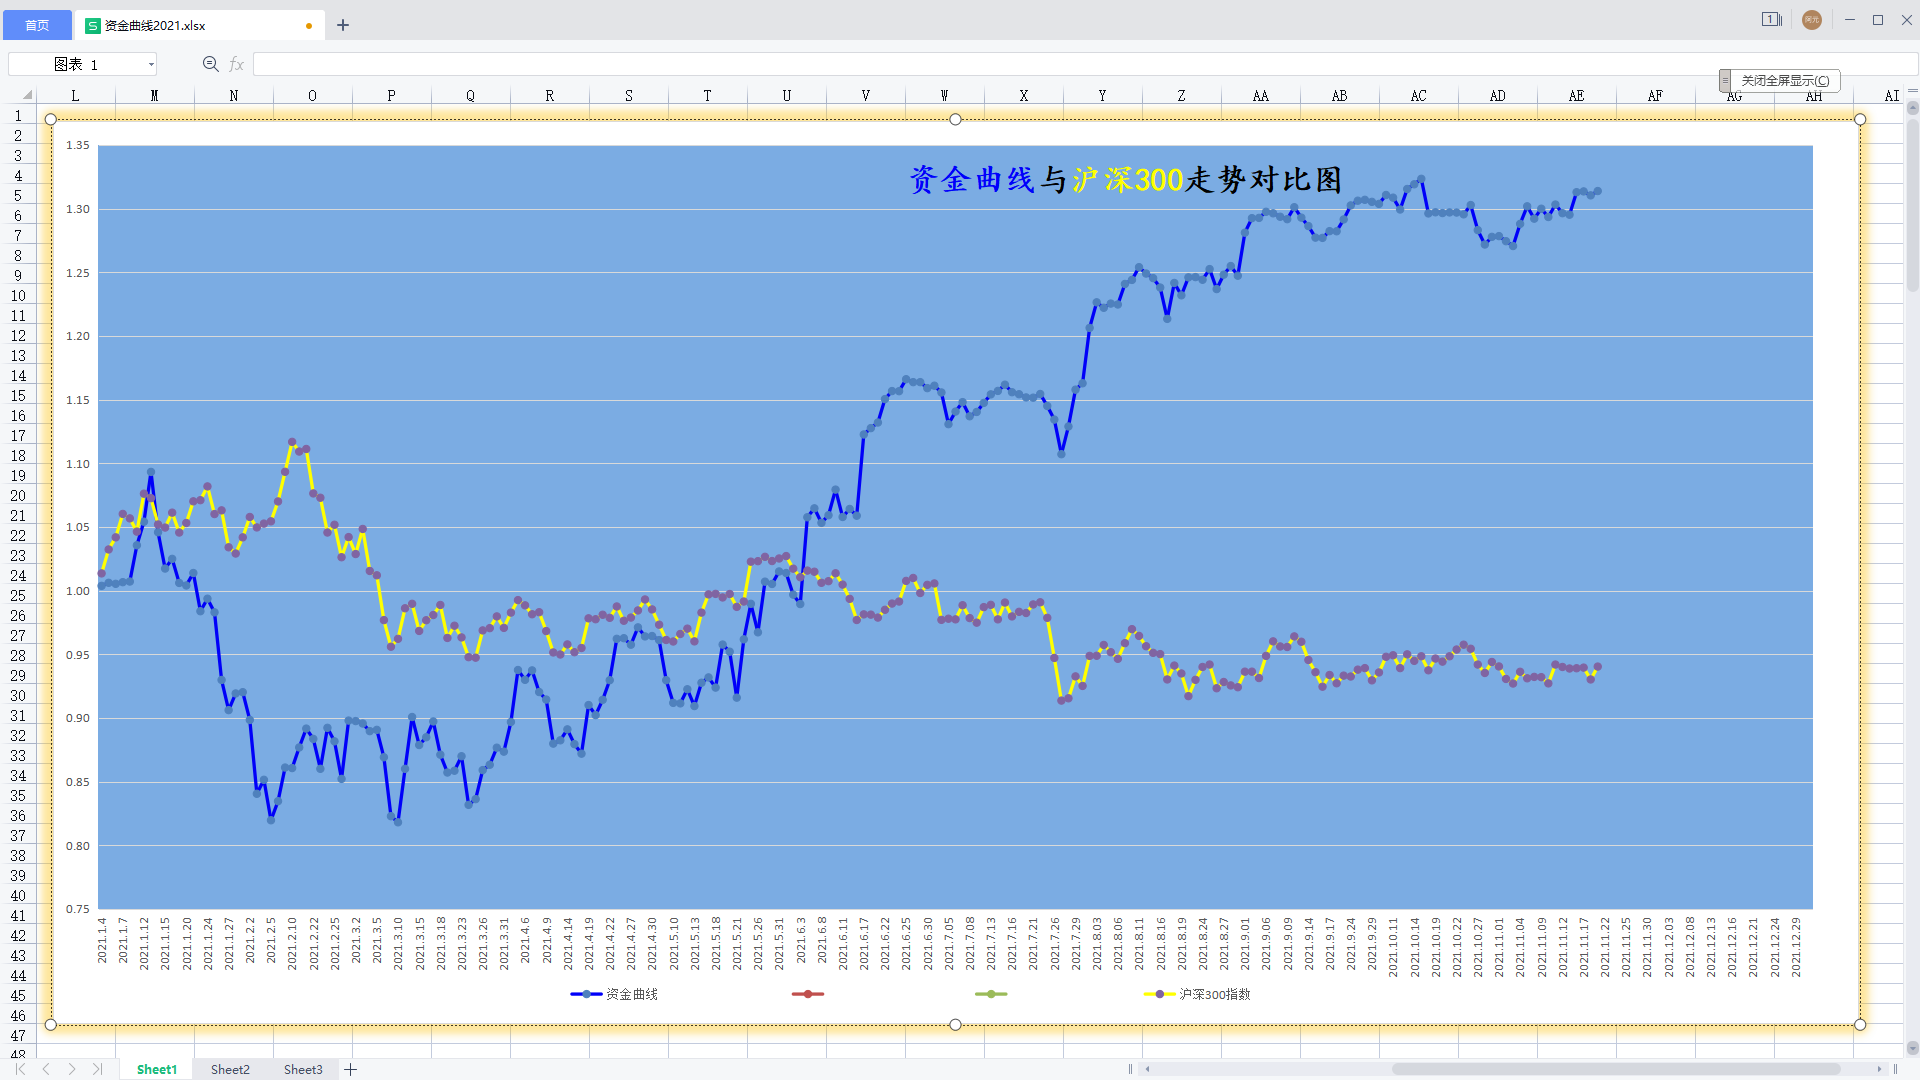Click the next sheet arrow
The height and width of the screenshot is (1080, 1920).
(x=72, y=1069)
